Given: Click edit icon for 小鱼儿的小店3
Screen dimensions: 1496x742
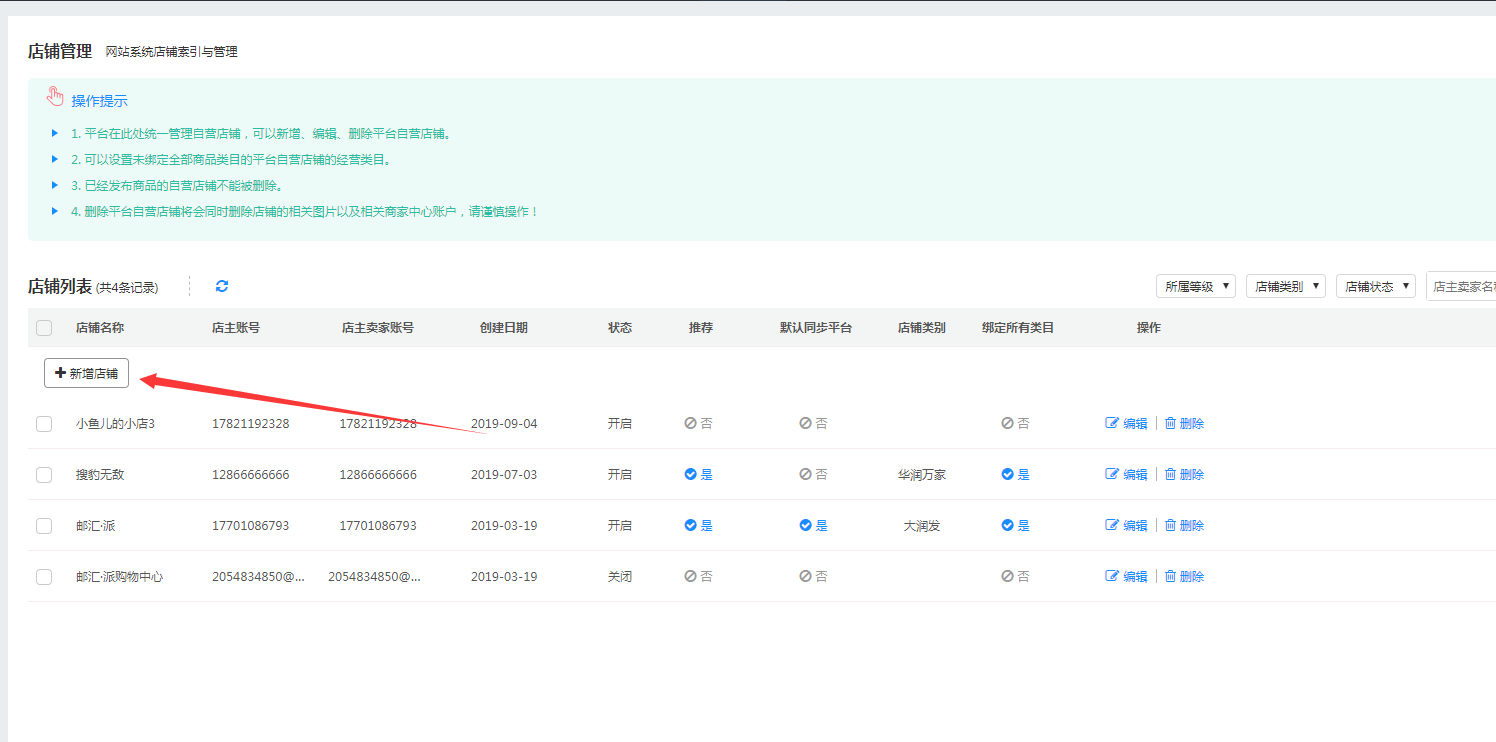Looking at the screenshot, I should pyautogui.click(x=1112, y=423).
